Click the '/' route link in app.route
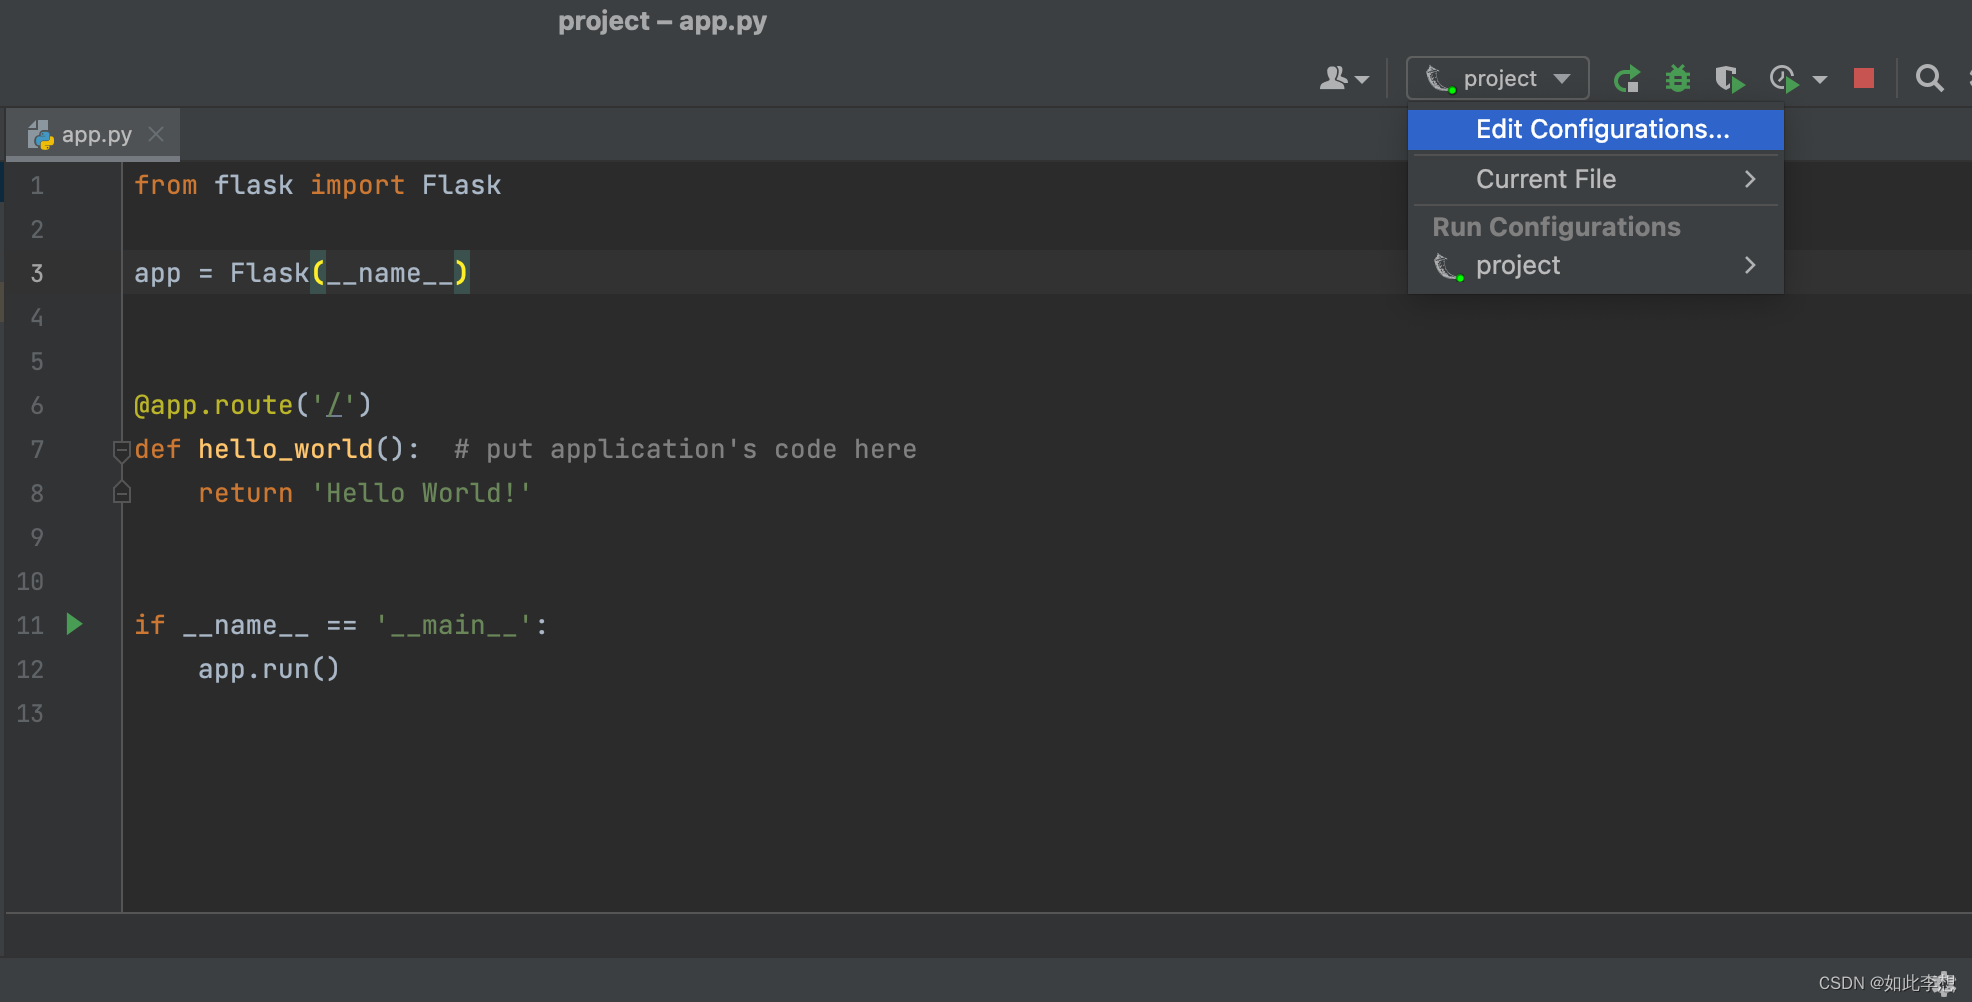Image resolution: width=1972 pixels, height=1002 pixels. click(332, 405)
